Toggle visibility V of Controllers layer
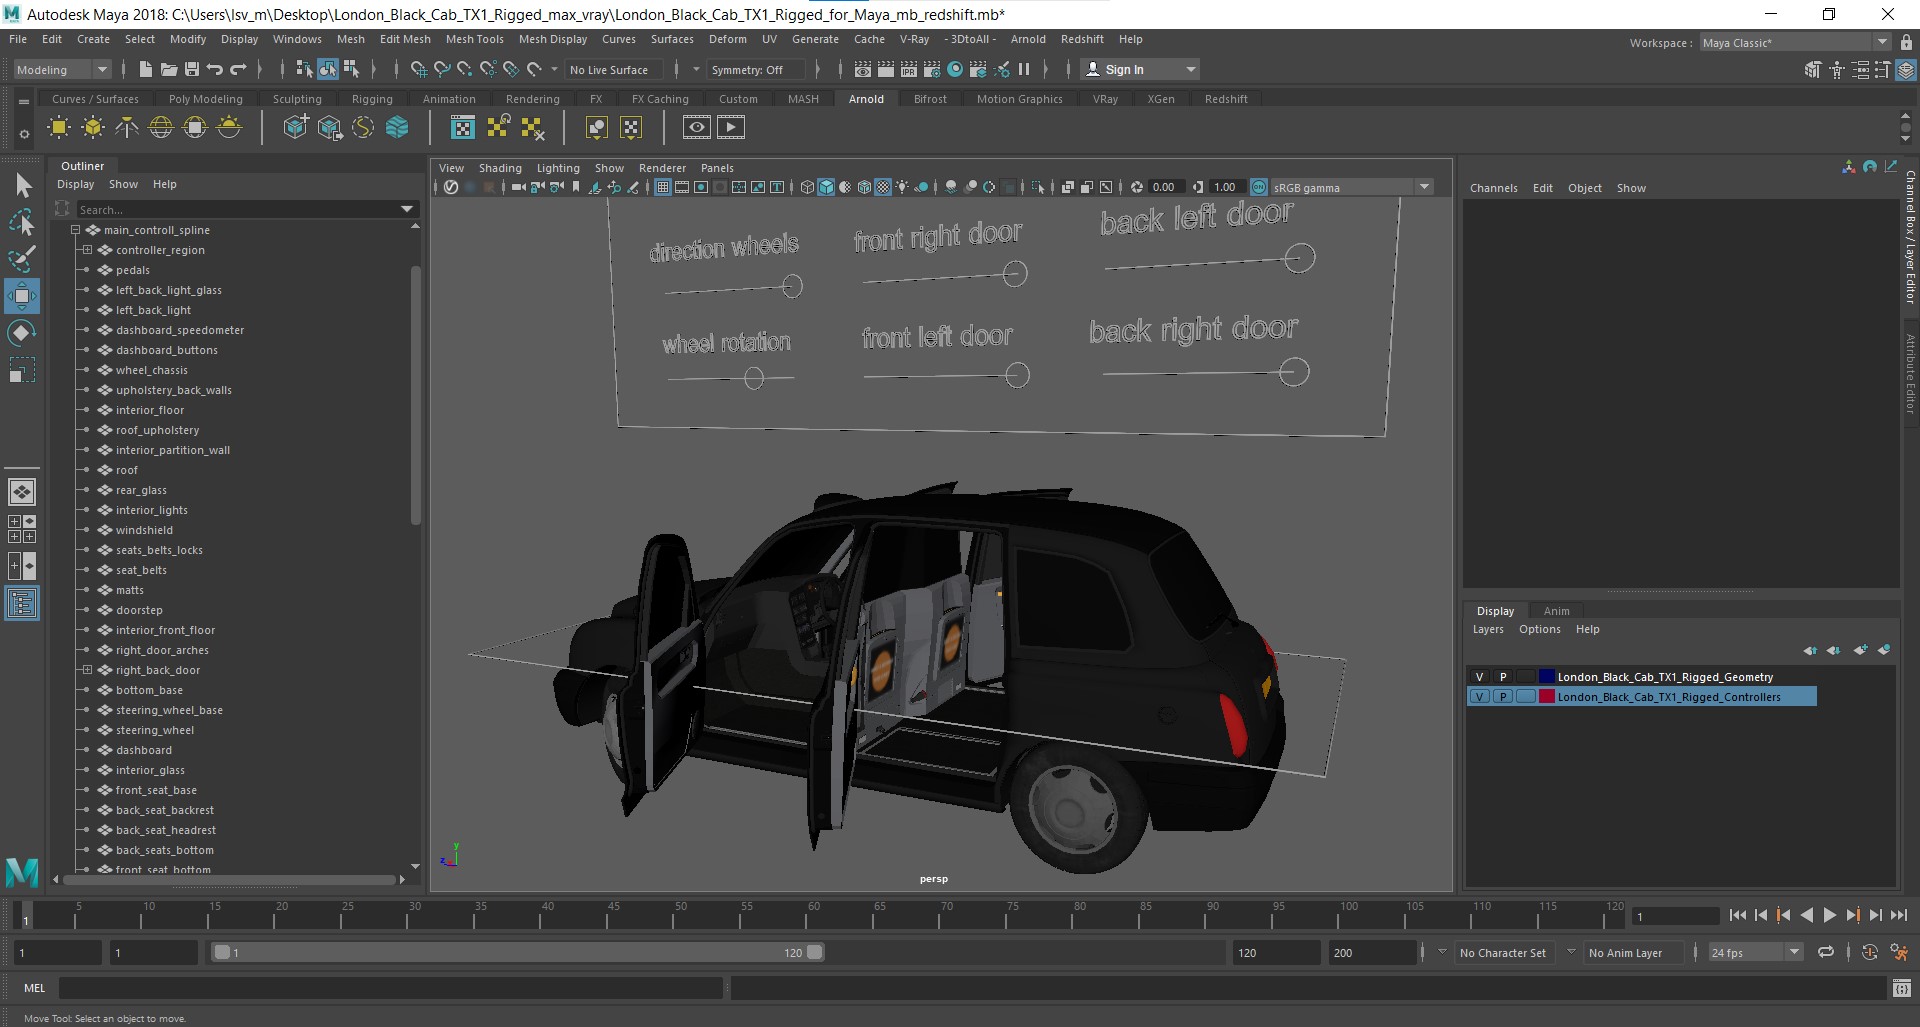The width and height of the screenshot is (1920, 1027). pyautogui.click(x=1480, y=697)
